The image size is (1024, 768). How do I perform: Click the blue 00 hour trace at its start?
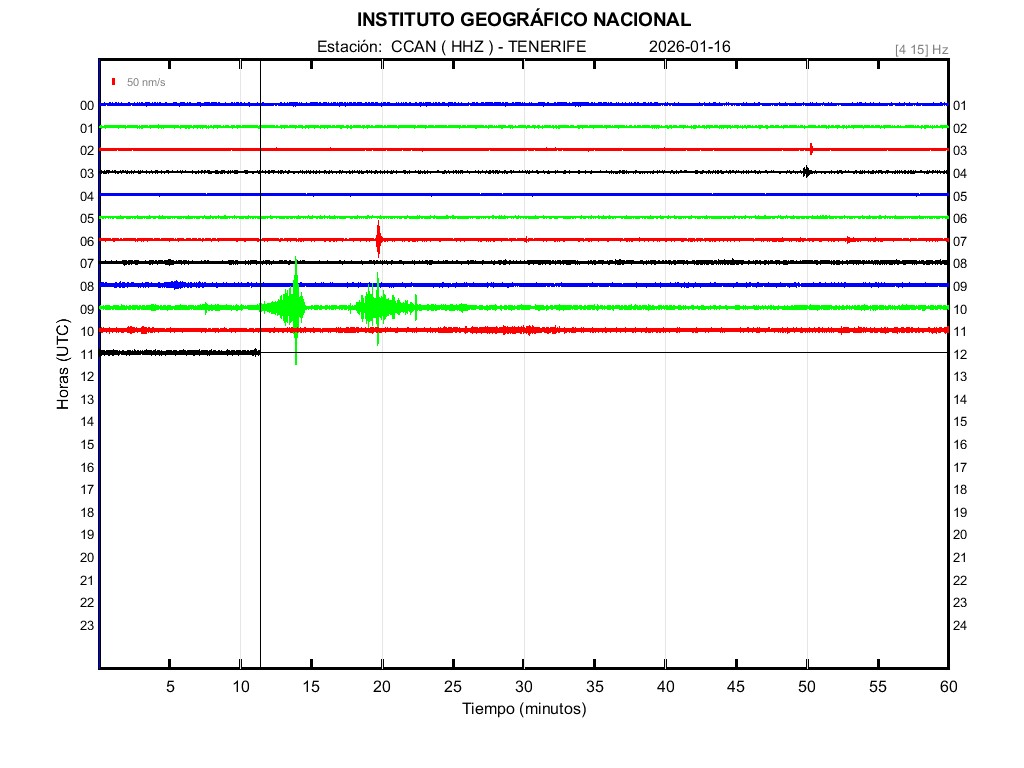104,104
